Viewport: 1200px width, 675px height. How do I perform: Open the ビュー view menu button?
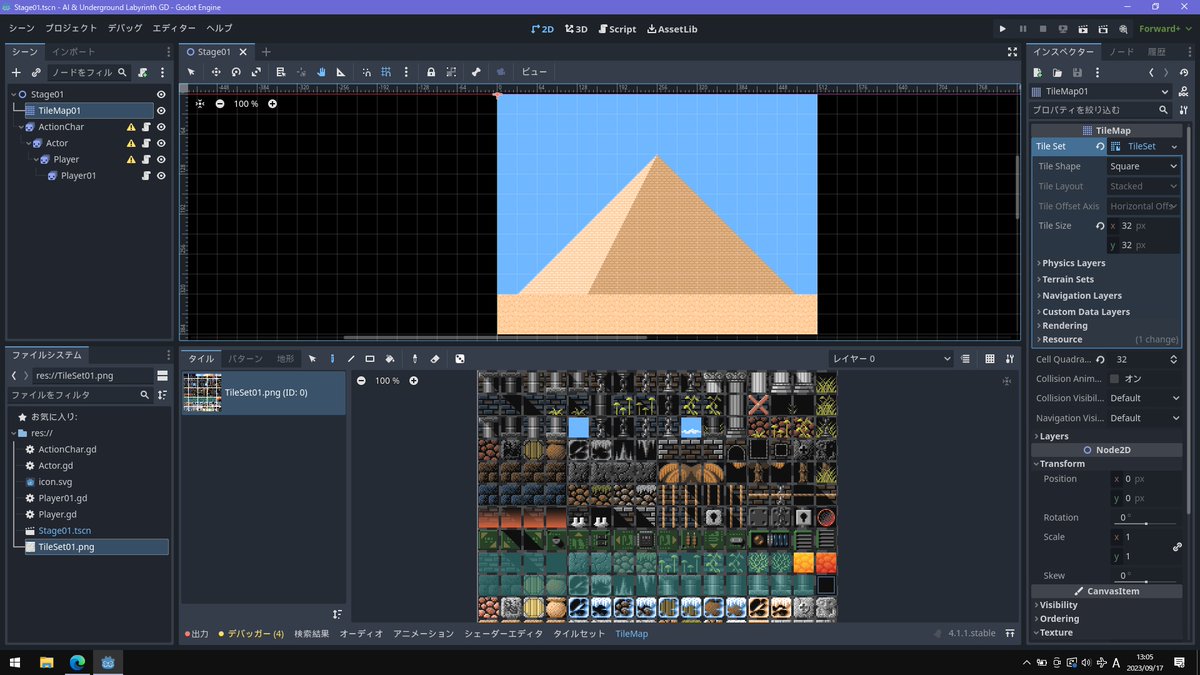tap(534, 72)
